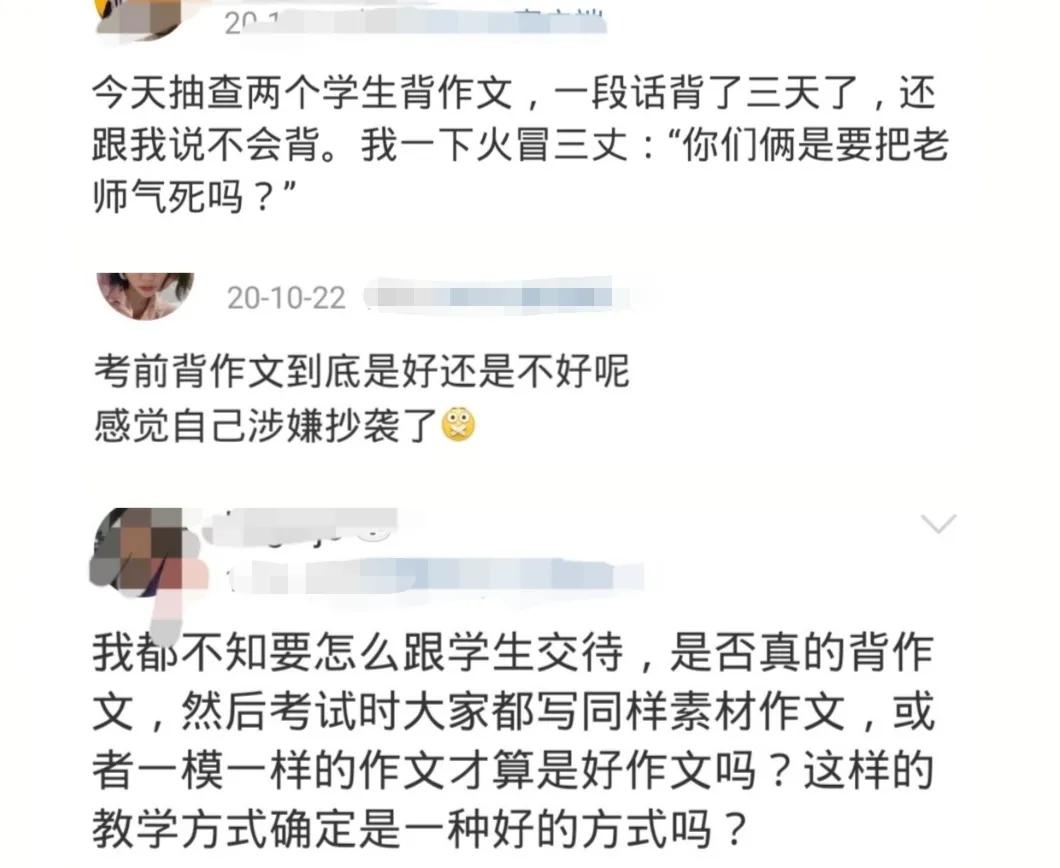The height and width of the screenshot is (868, 1060).
Task: Tap the partially visible avatar at the top
Action: (141, 19)
